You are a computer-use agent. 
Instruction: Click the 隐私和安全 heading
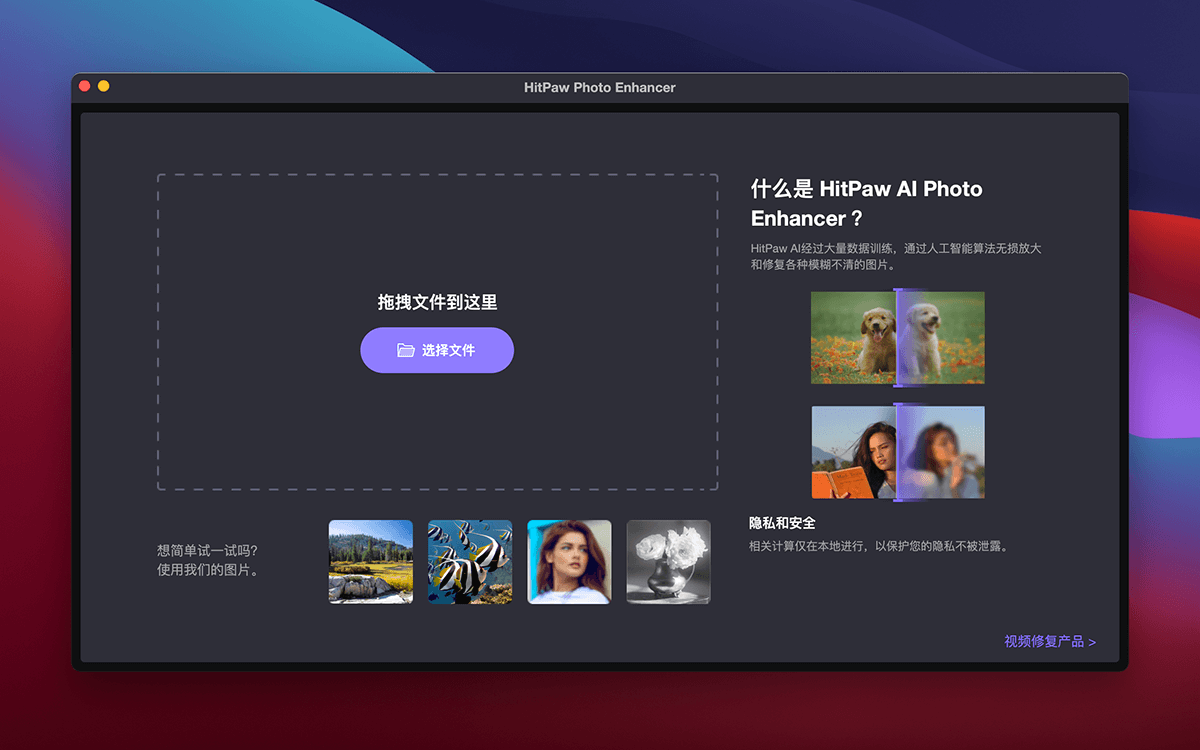point(782,523)
